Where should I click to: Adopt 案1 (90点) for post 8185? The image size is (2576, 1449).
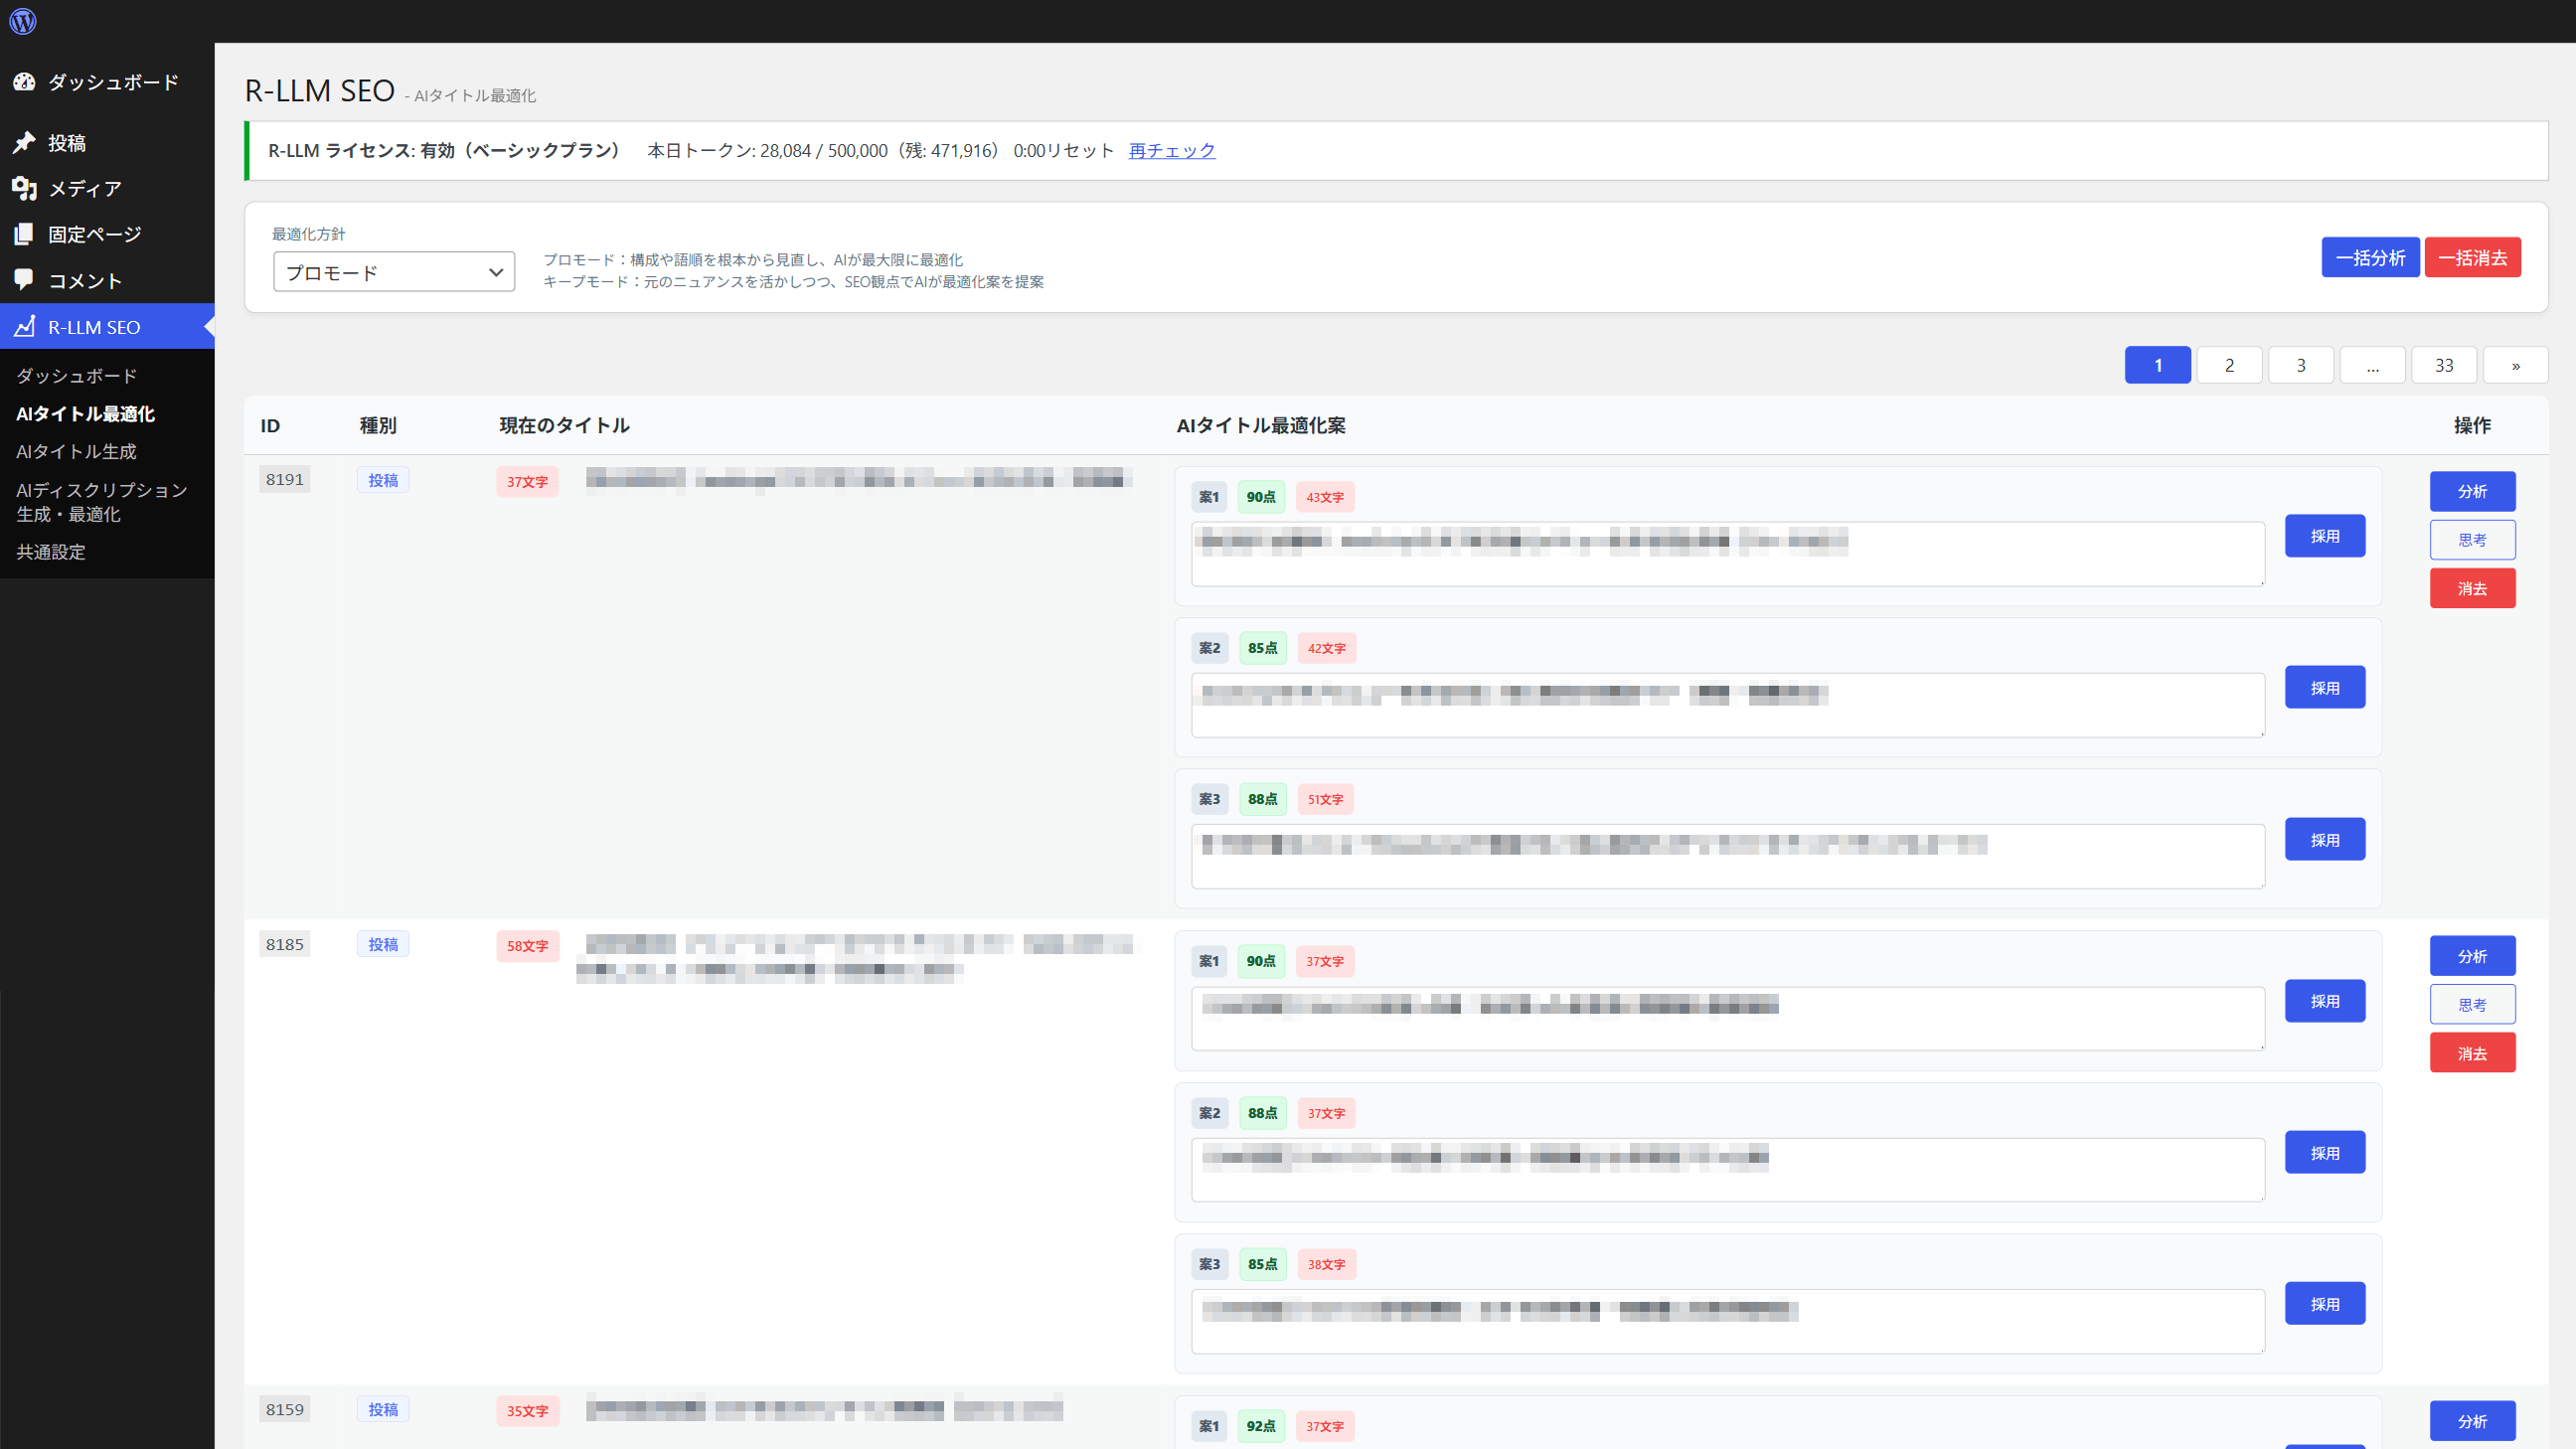(x=2325, y=1001)
